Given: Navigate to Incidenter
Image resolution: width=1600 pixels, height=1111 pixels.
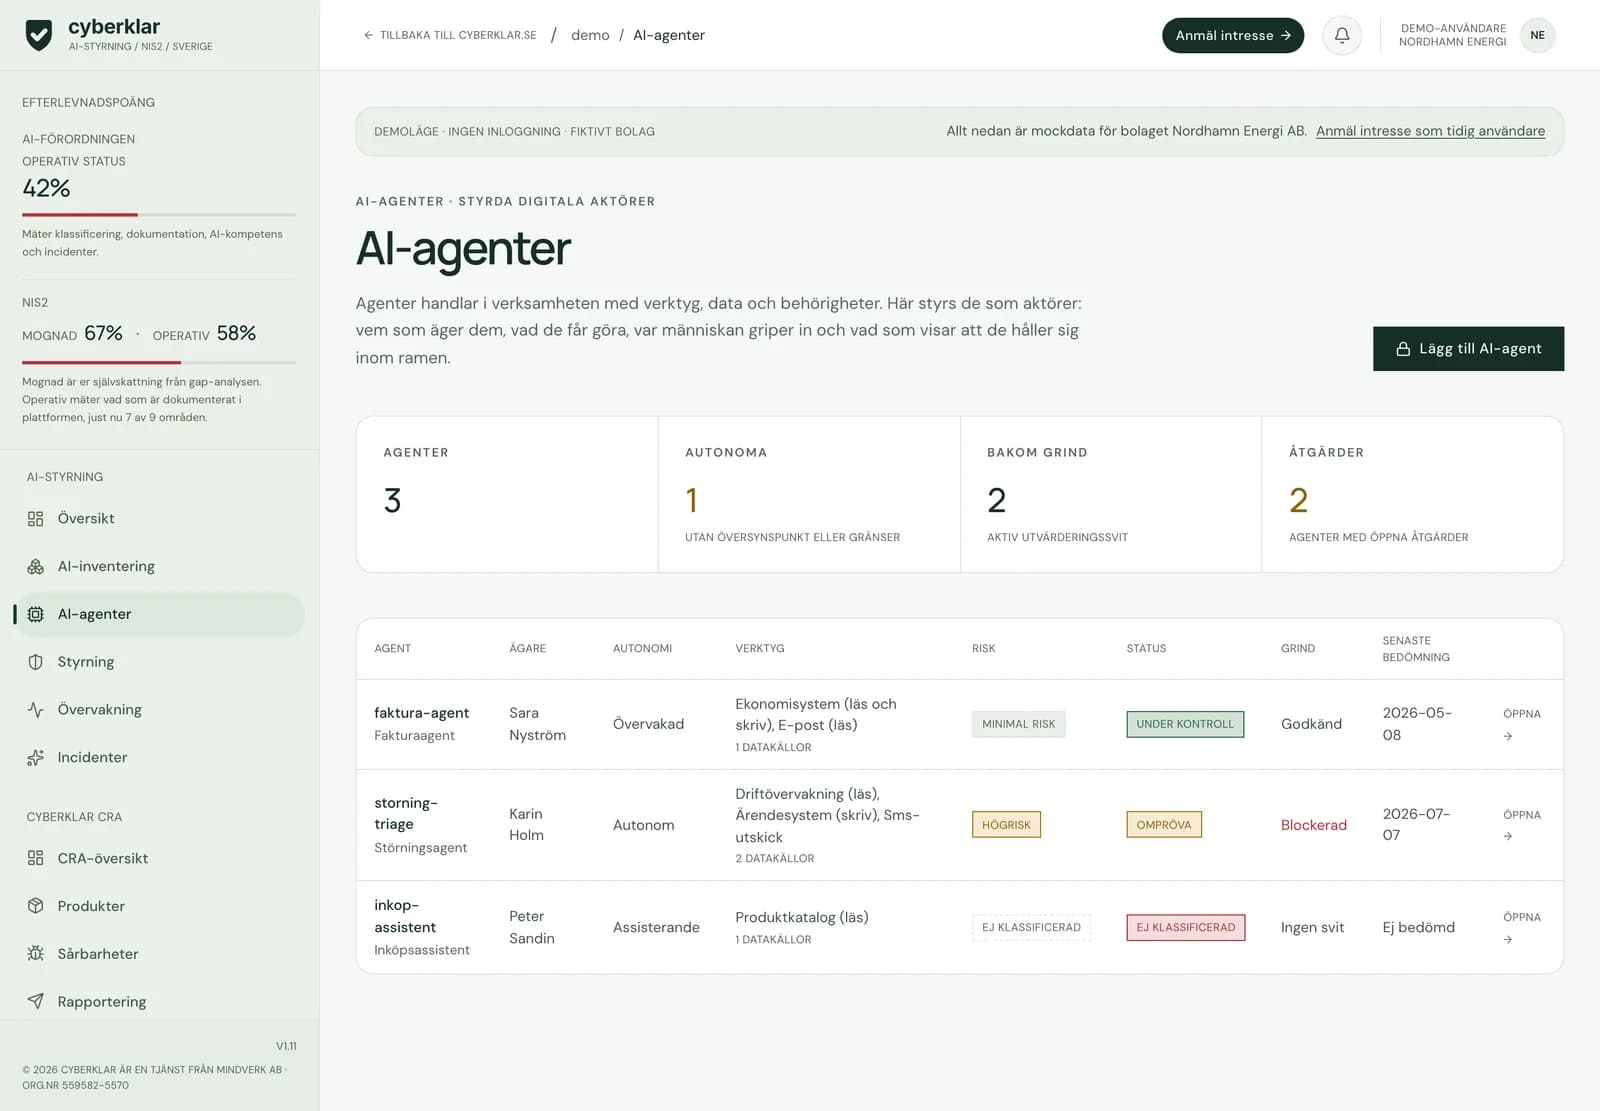Looking at the screenshot, I should (x=160, y=757).
